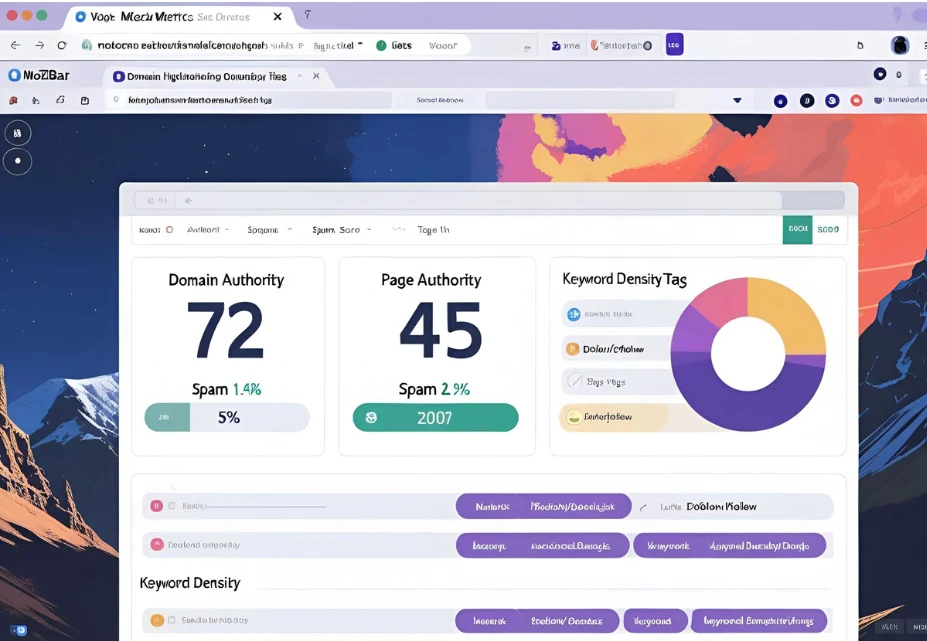This screenshot has height=641, width=927.
Task: Close the first browser tab
Action: [277, 17]
